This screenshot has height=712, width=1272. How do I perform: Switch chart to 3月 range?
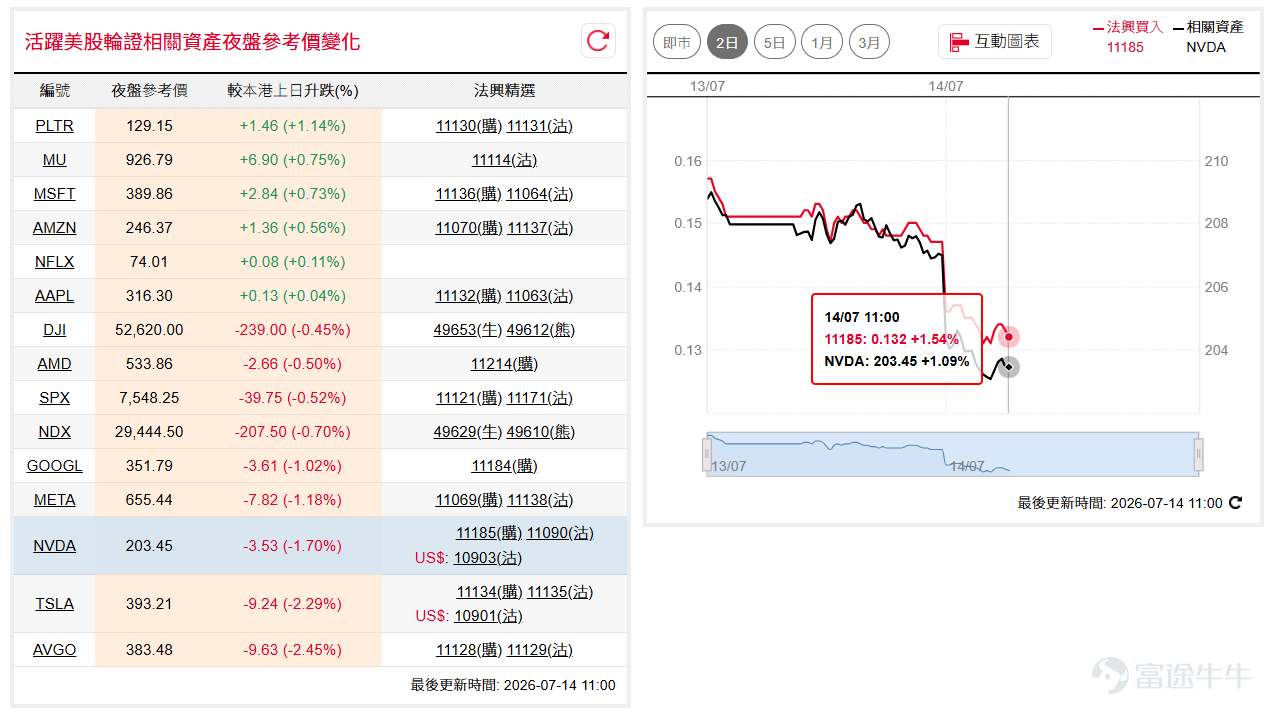869,43
